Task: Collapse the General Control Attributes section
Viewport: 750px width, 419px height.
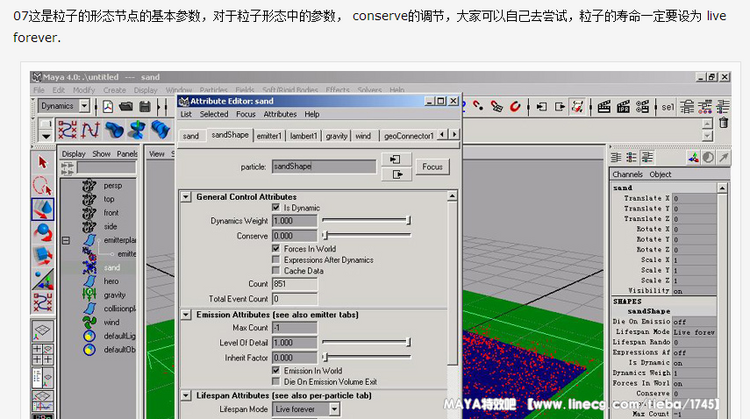Action: click(186, 197)
